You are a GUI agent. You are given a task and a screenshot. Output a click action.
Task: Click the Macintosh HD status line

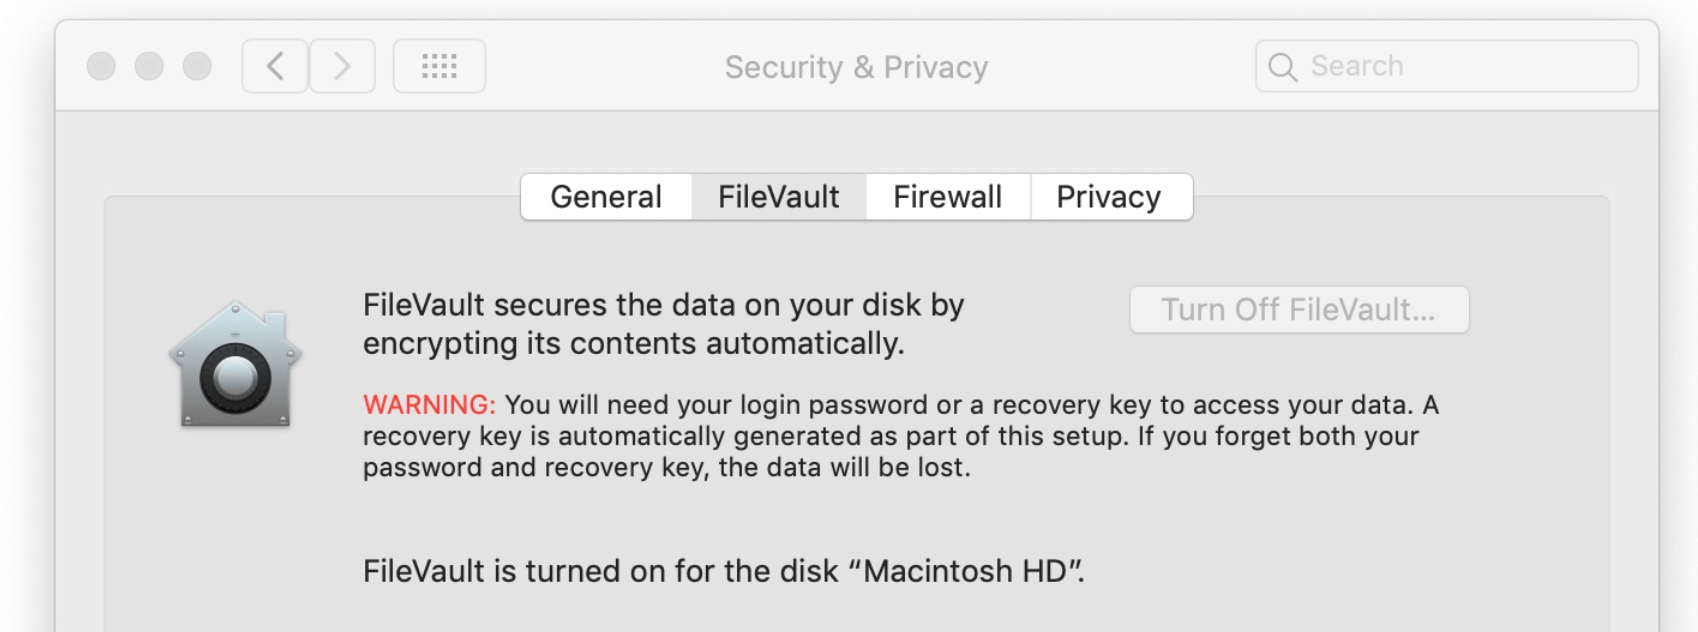(x=723, y=571)
